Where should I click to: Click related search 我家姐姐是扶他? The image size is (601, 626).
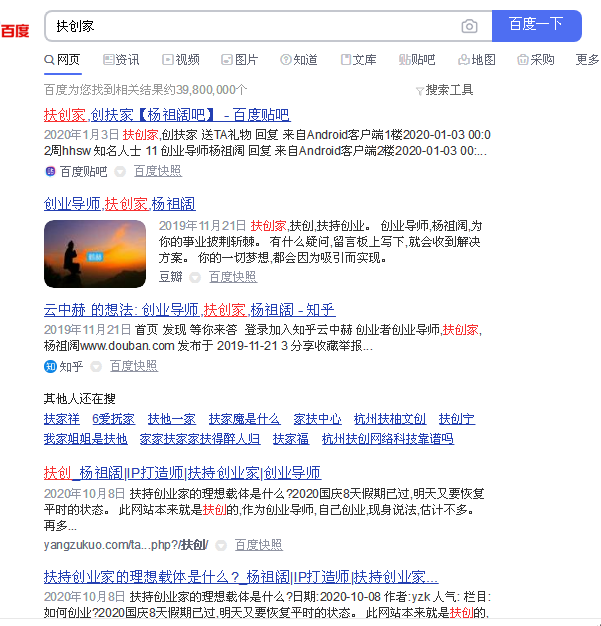pos(86,439)
